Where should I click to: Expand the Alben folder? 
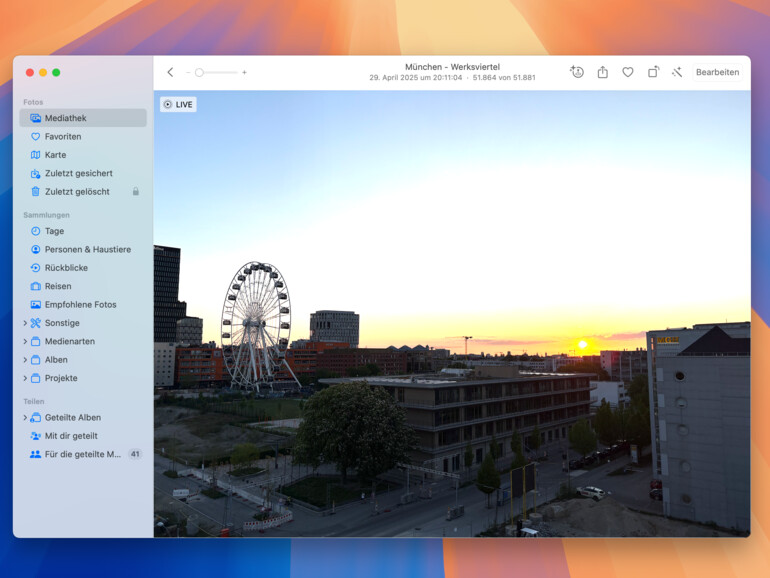click(x=25, y=360)
